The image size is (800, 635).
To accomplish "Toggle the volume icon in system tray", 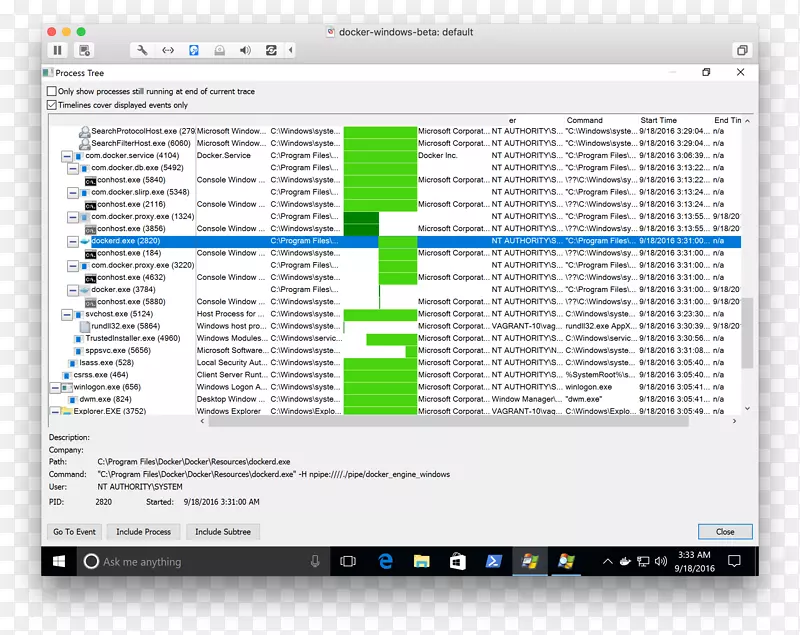I will coord(660,561).
